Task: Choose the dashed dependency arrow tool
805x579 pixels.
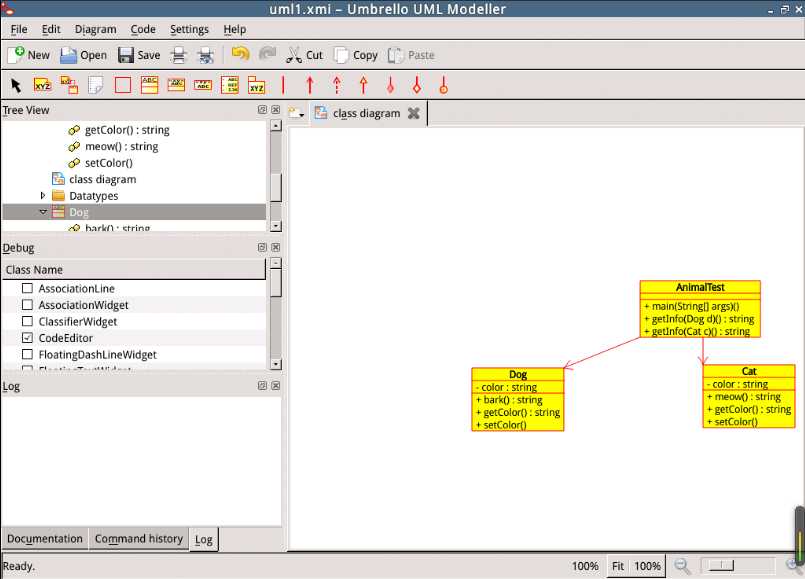Action: tap(337, 85)
